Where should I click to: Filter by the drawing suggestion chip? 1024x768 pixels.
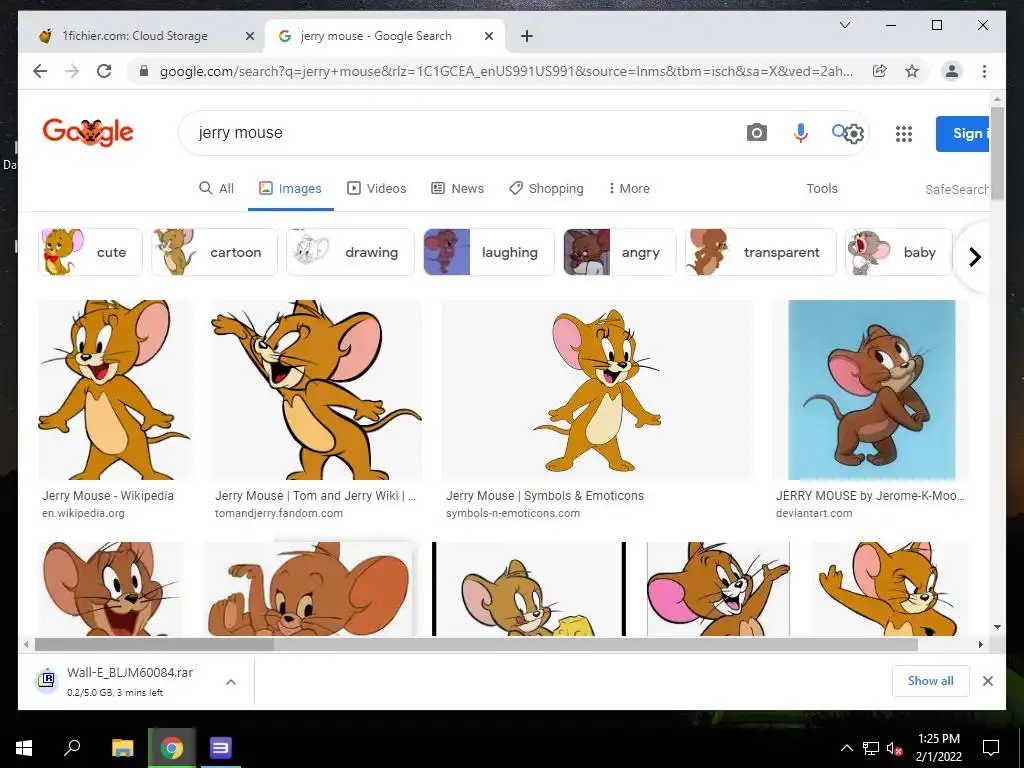[x=351, y=252]
